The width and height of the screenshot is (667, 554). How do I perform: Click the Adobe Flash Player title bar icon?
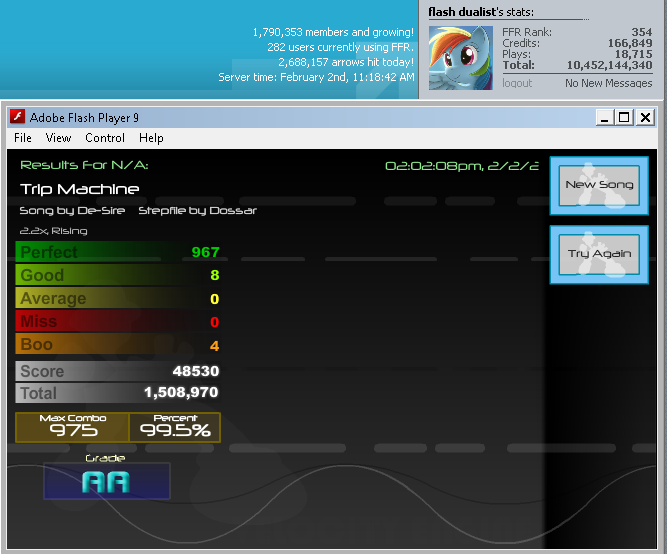(x=17, y=116)
